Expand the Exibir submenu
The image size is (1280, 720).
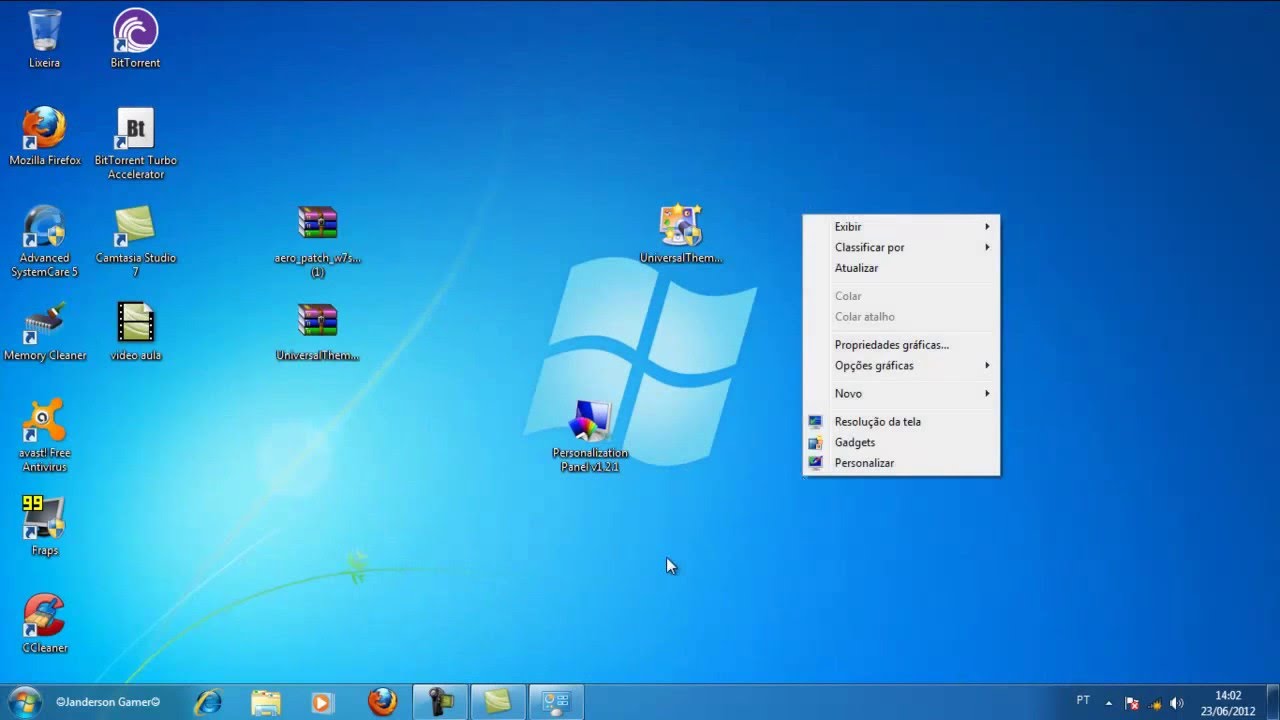tap(901, 226)
